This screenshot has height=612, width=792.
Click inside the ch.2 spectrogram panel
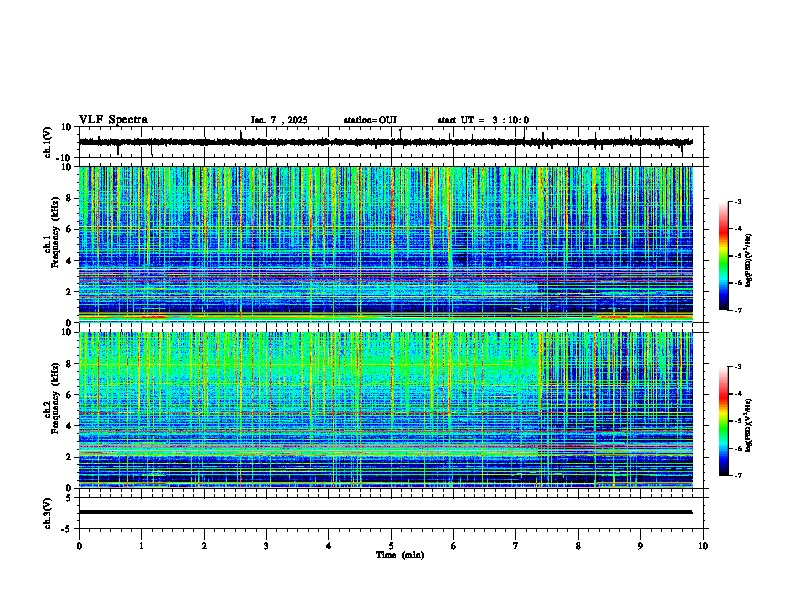[385, 410]
